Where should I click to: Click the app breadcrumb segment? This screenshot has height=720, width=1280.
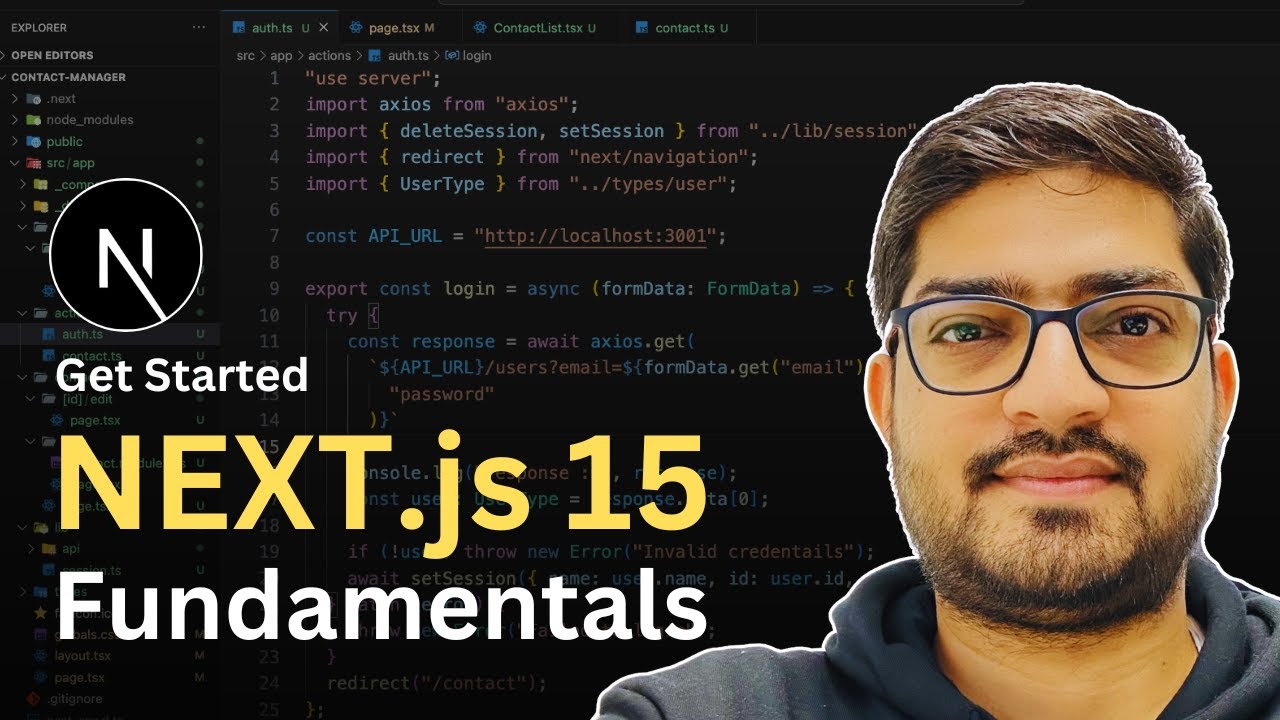[x=281, y=56]
